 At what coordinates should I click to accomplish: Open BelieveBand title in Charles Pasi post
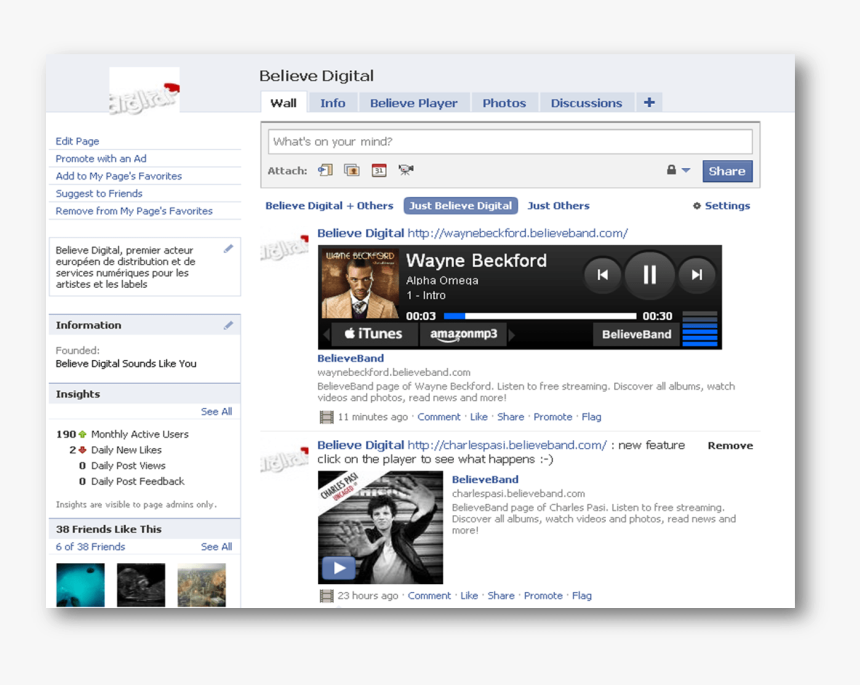[485, 479]
